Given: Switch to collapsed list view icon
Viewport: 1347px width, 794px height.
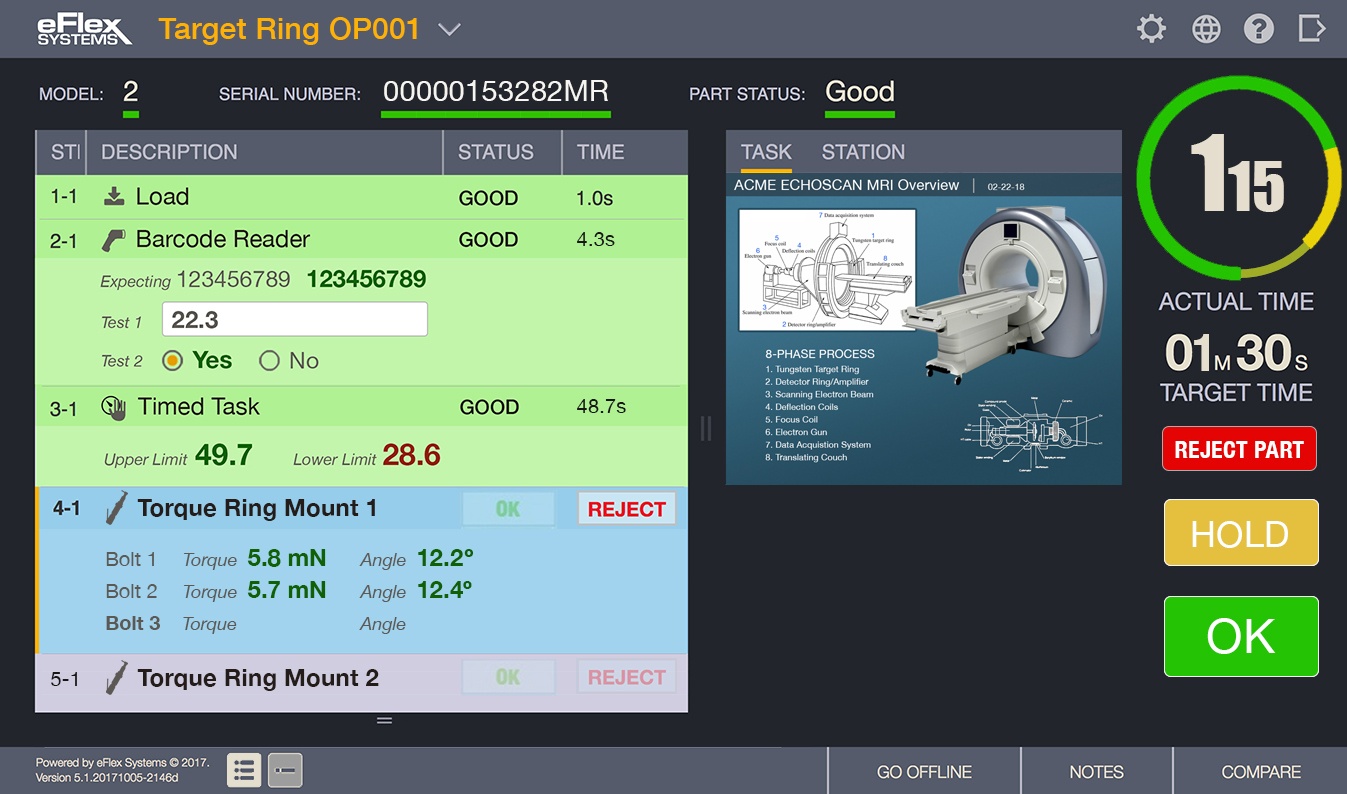Looking at the screenshot, I should 285,770.
